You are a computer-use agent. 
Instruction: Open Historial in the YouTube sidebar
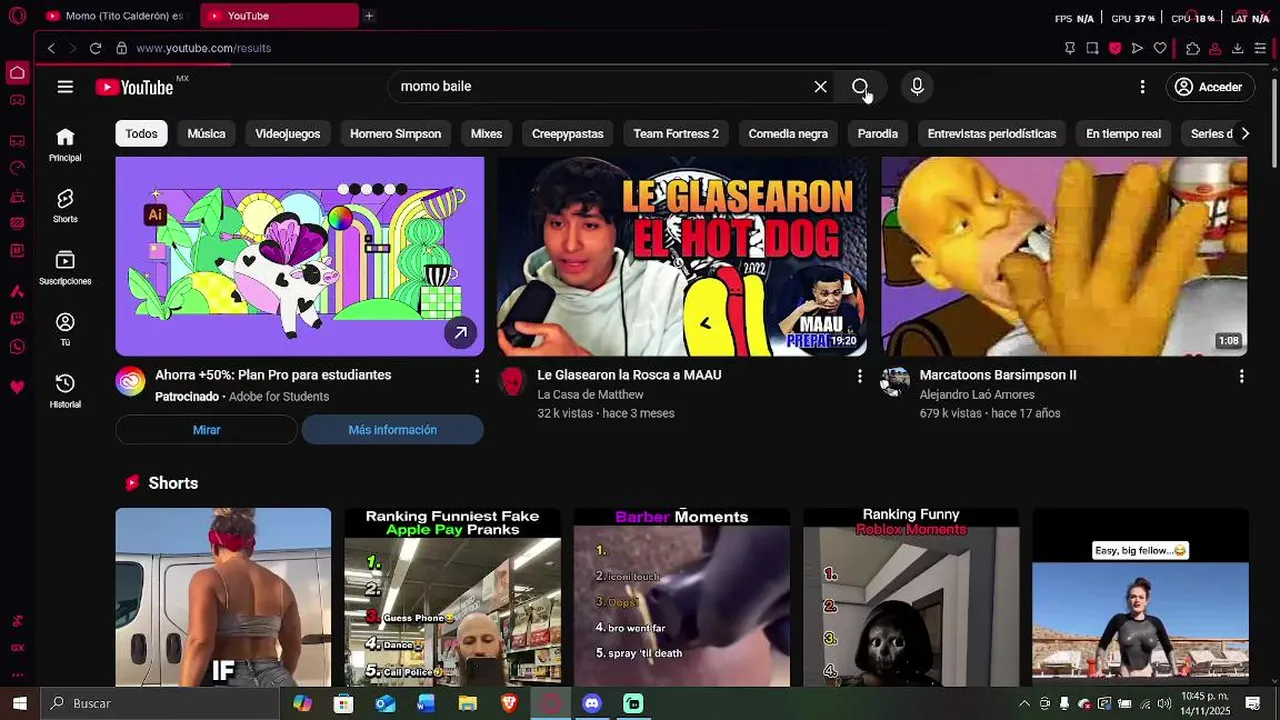(x=65, y=391)
